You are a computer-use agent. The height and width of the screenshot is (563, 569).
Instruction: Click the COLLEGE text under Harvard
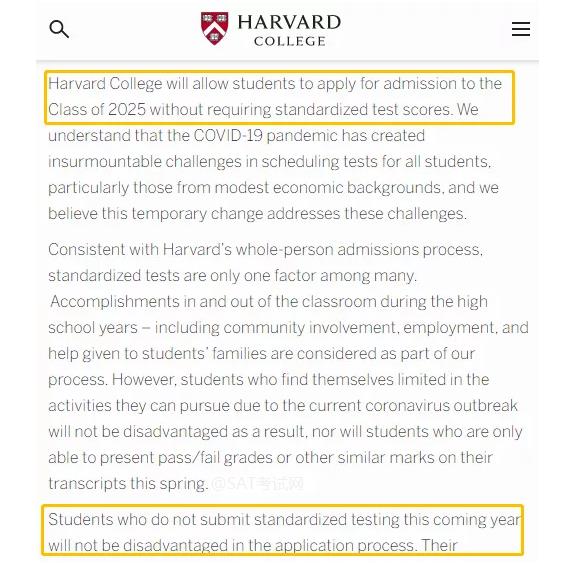290,41
